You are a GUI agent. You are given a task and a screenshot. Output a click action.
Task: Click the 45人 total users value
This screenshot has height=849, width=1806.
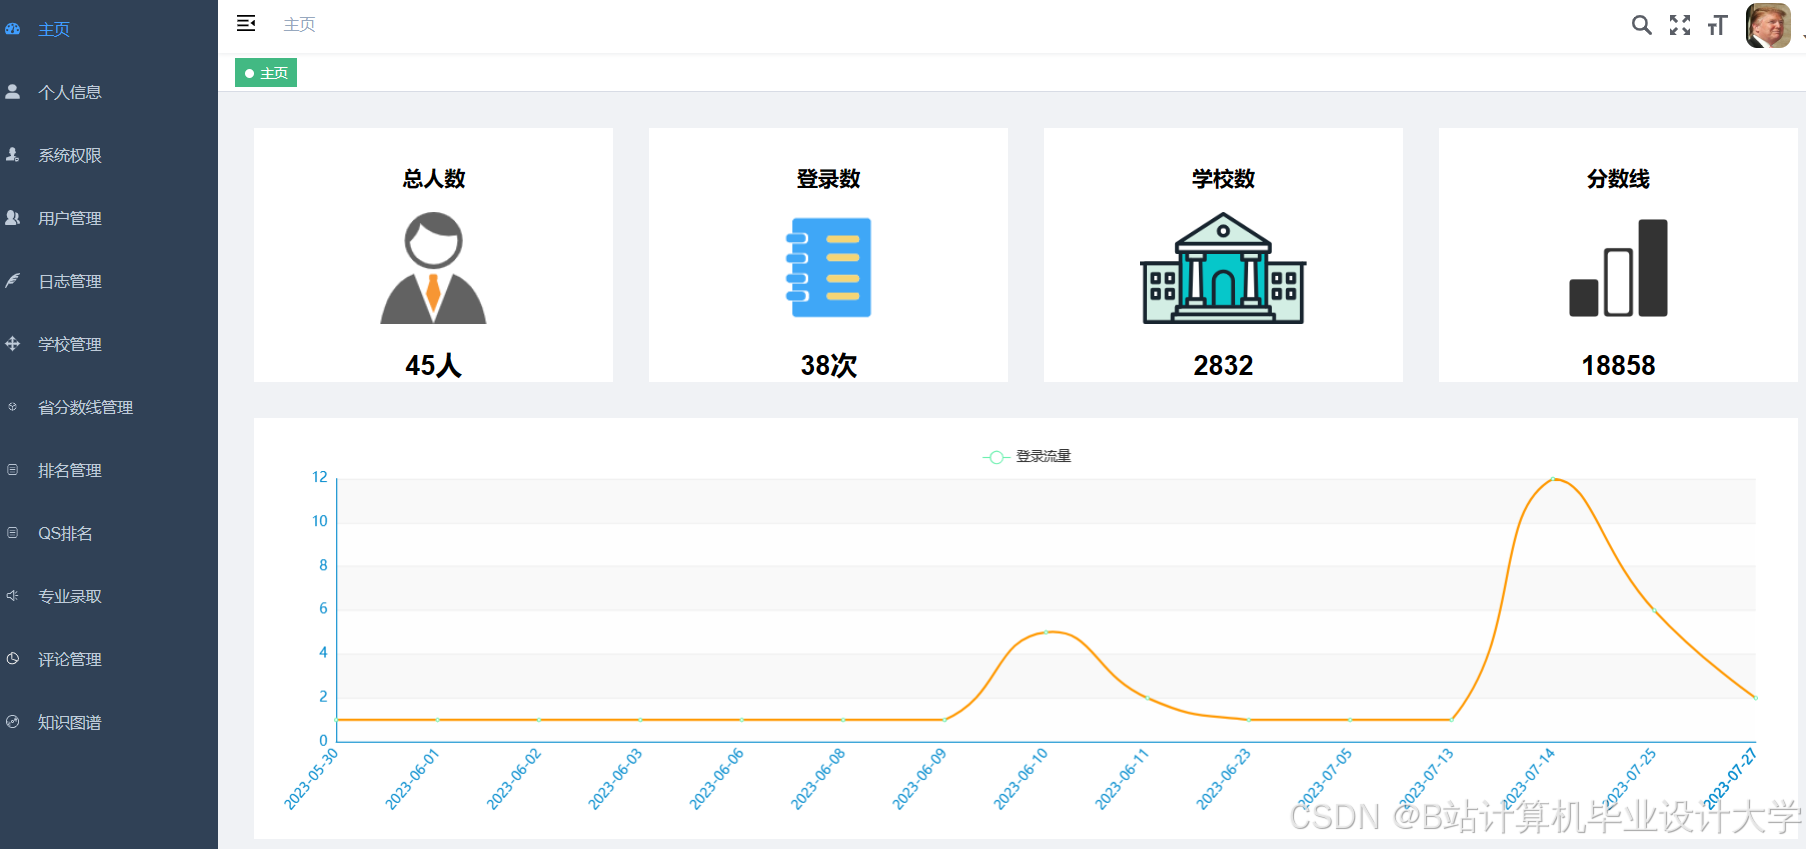coord(433,365)
